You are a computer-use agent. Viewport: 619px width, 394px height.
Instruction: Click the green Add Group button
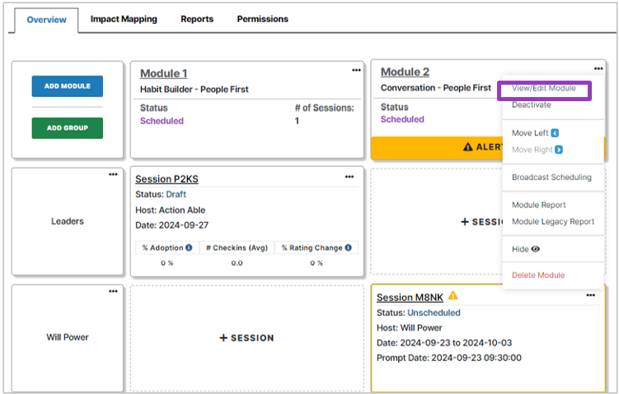pyautogui.click(x=68, y=128)
